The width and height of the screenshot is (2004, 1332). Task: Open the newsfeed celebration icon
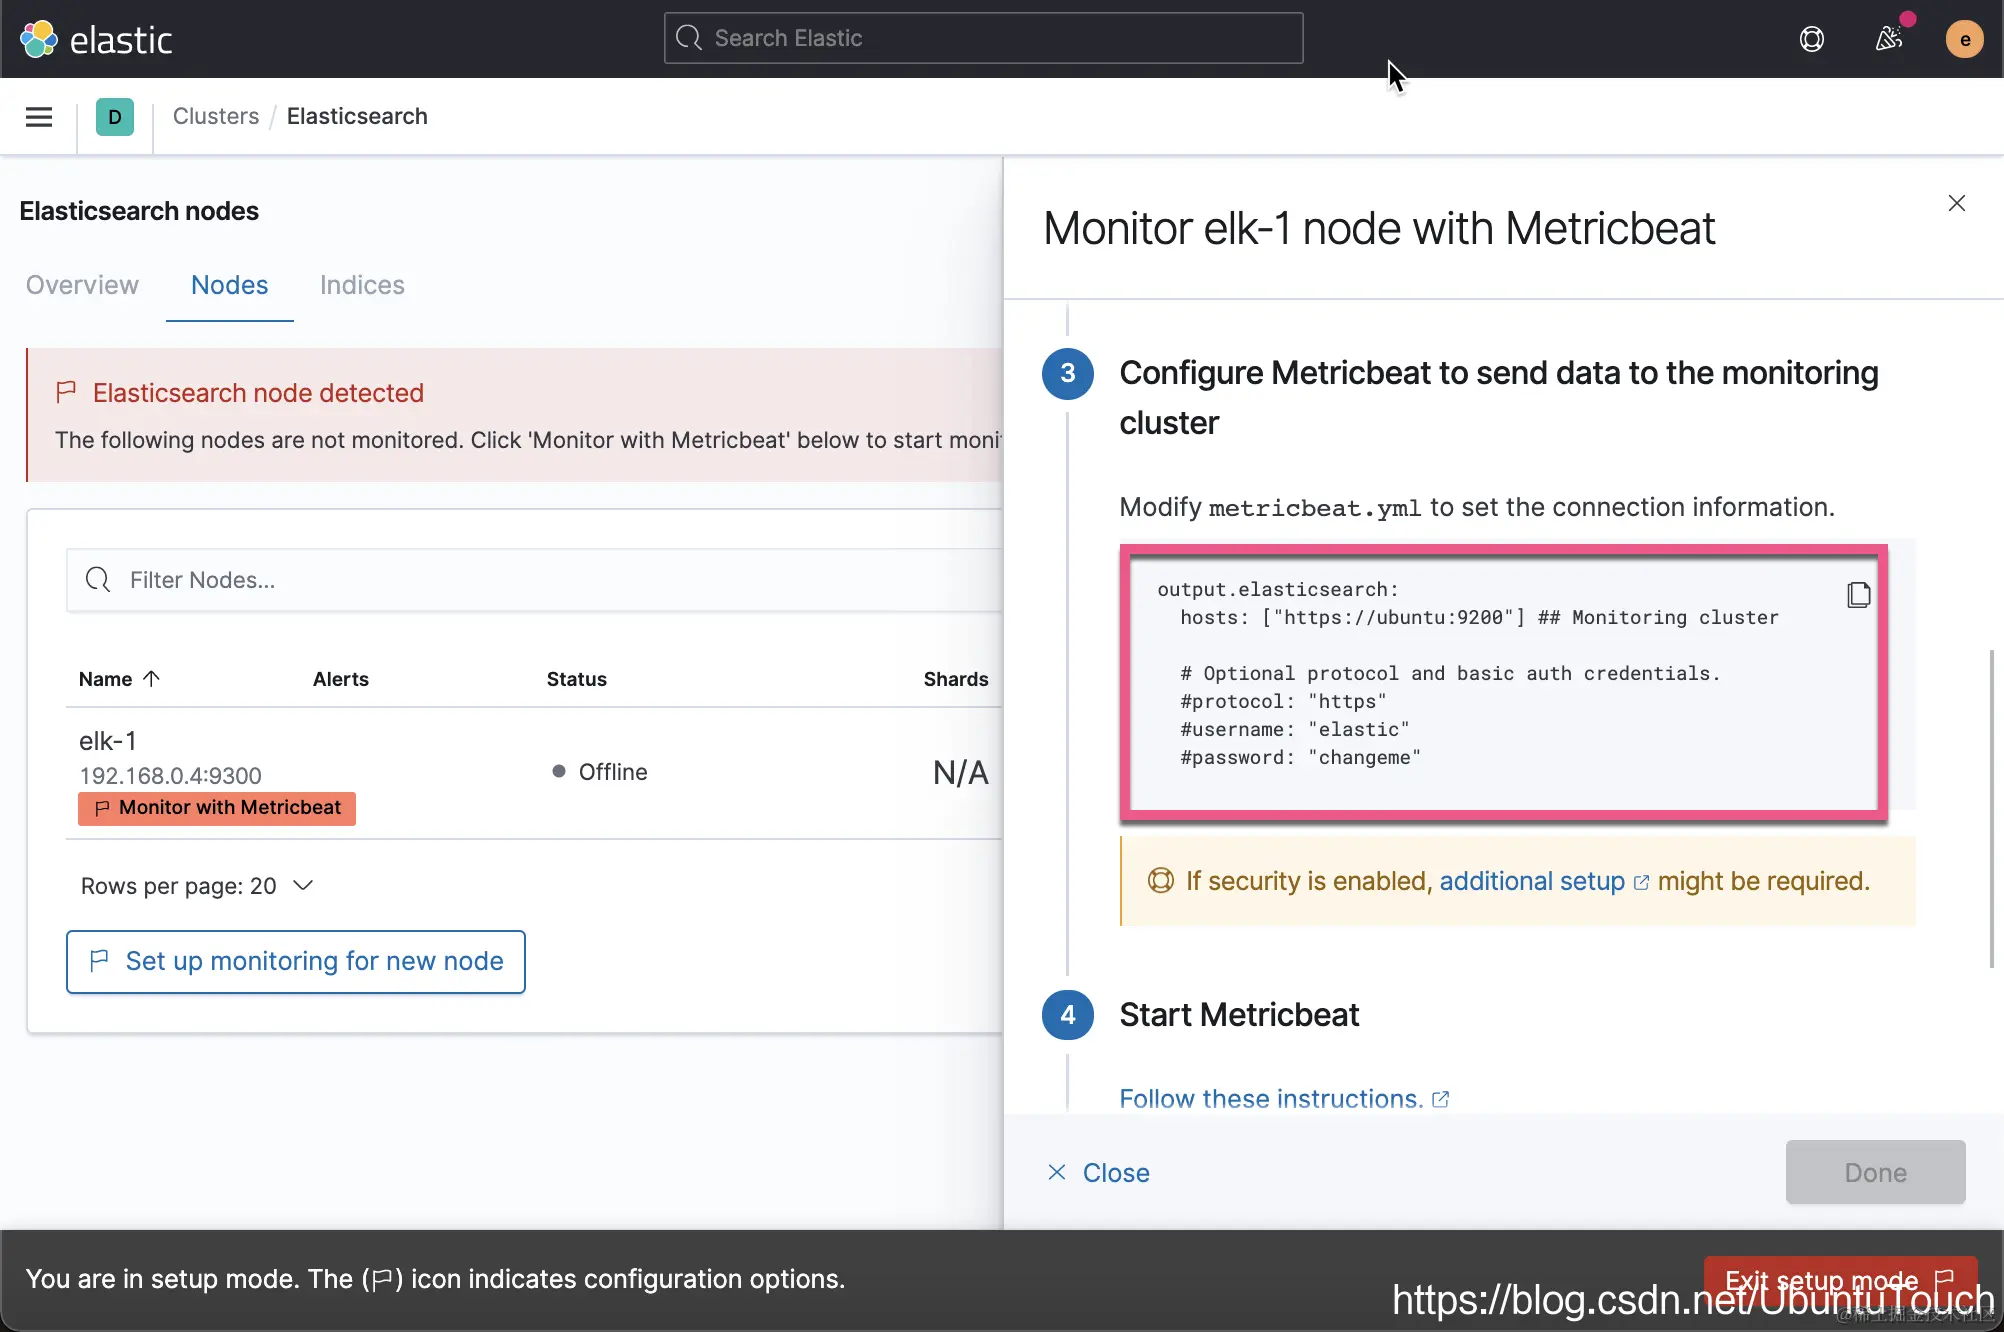(1888, 39)
